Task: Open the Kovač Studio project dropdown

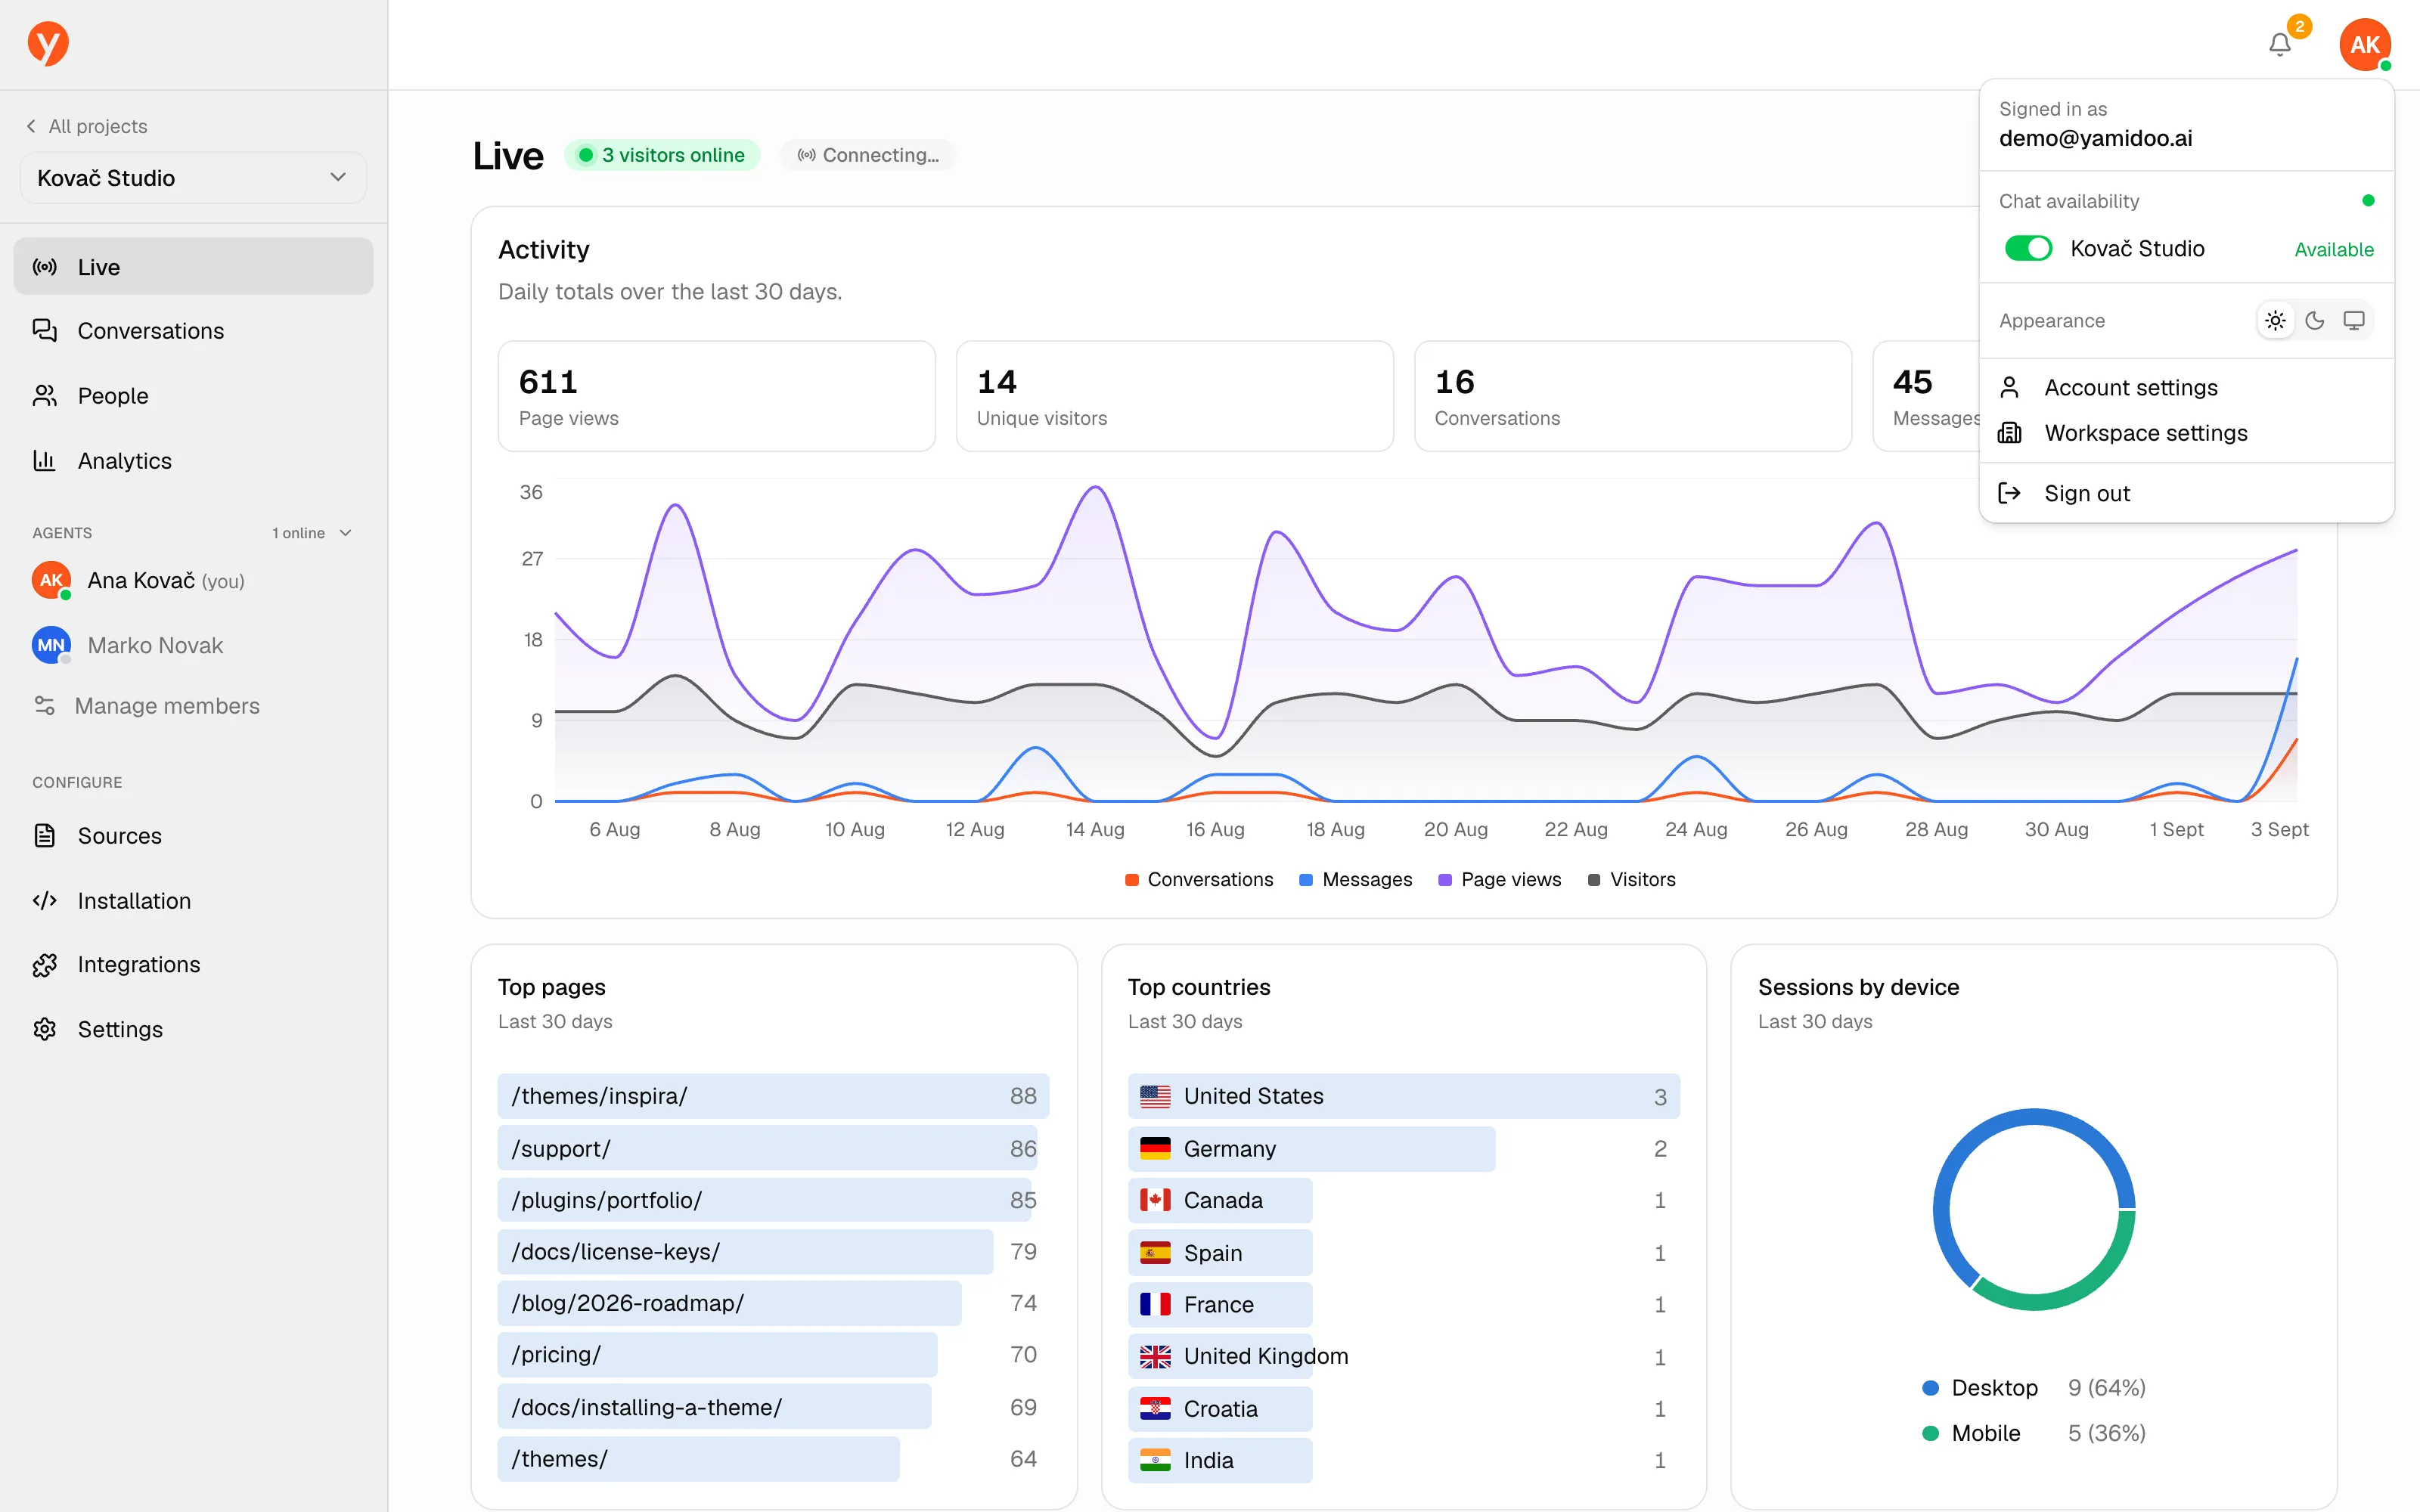Action: [193, 178]
